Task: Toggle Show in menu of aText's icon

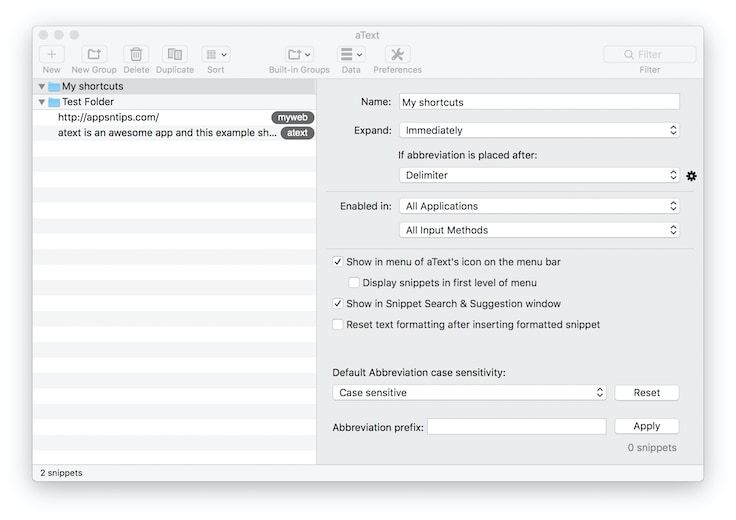Action: click(x=338, y=262)
